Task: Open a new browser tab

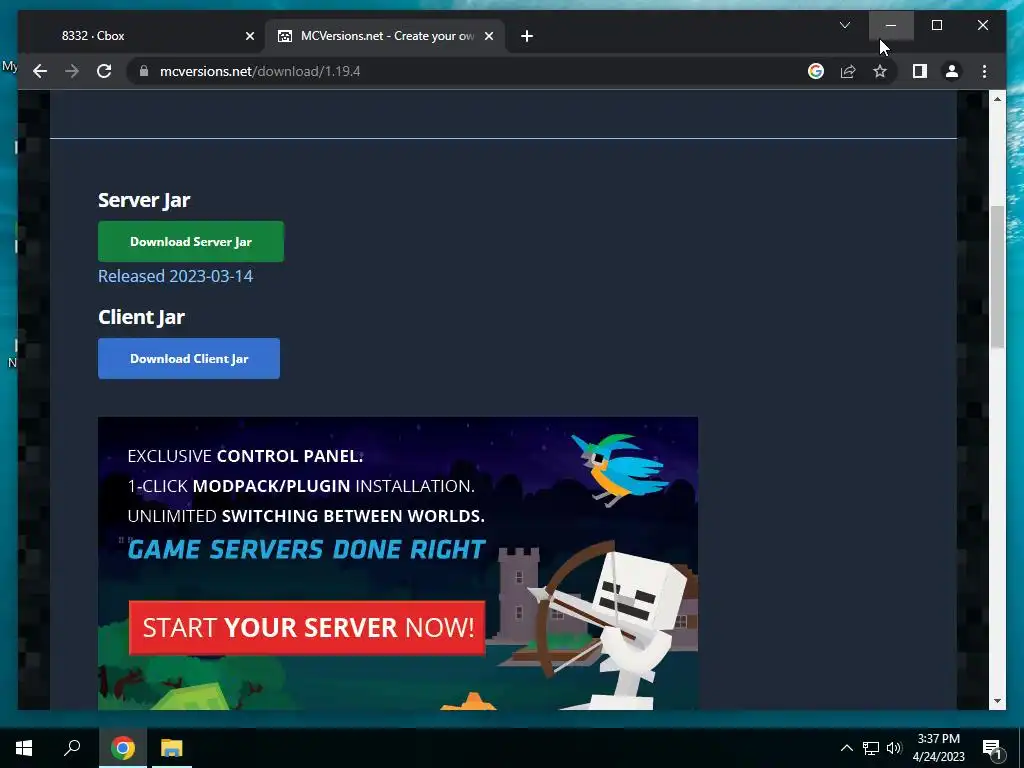Action: (527, 36)
